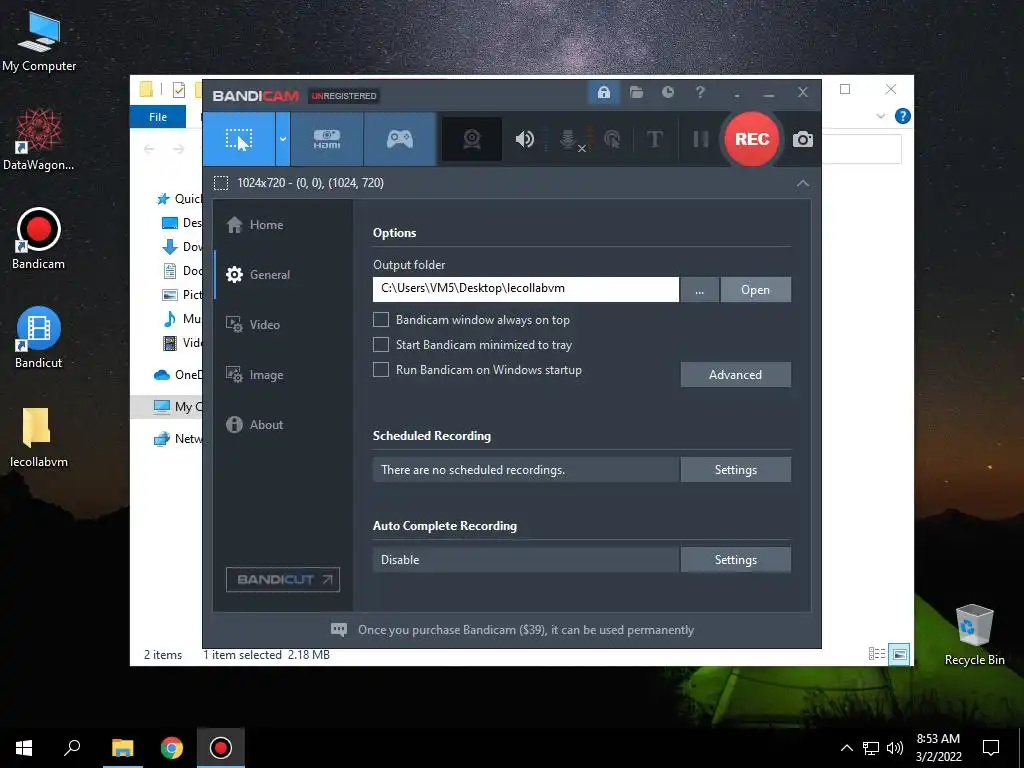Enable Start Bandicam minimized to tray
The image size is (1024, 768).
tap(381, 344)
